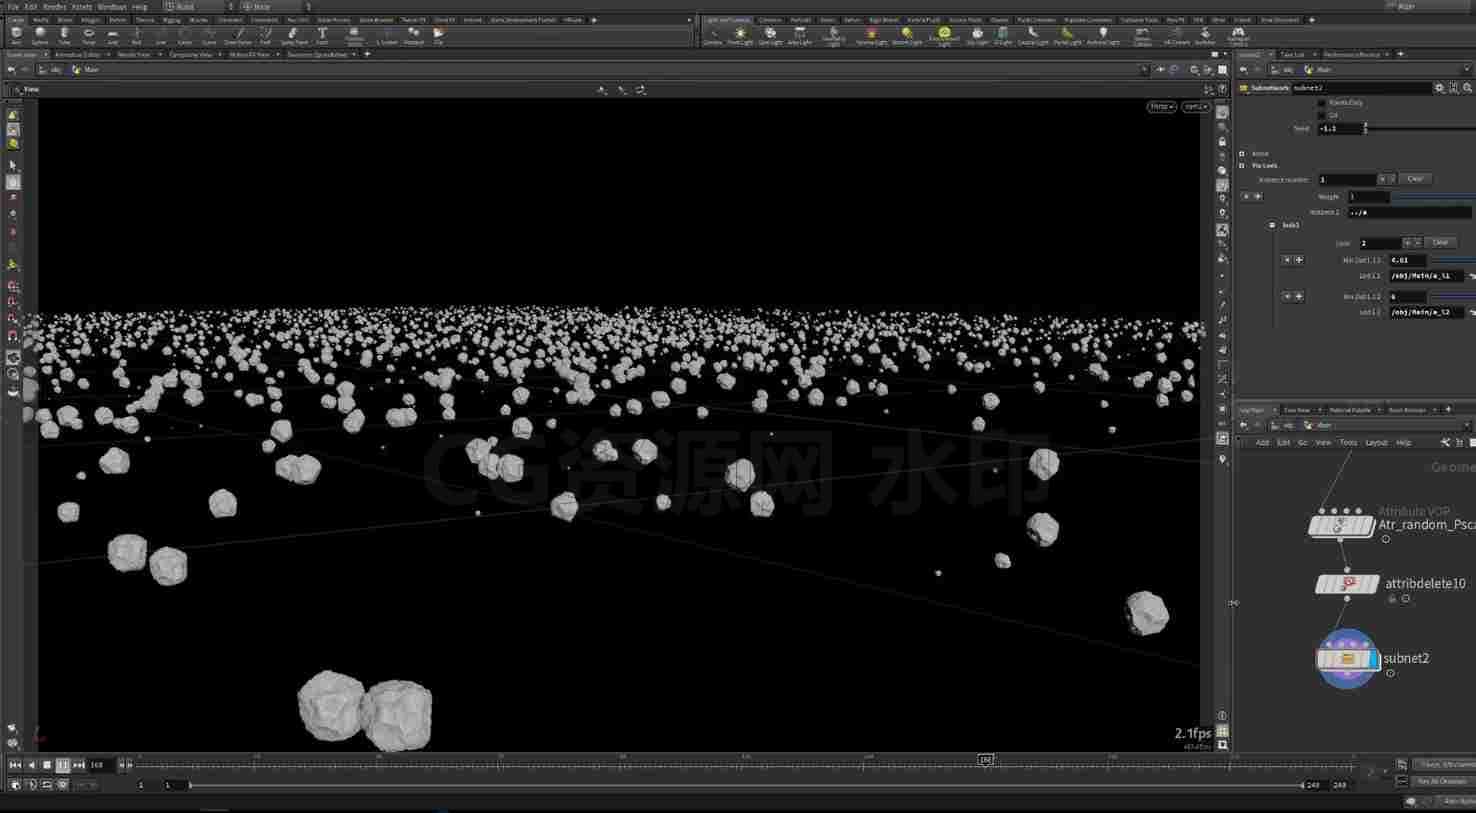Open the network editor Layout menu
The image size is (1476, 813).
pos(1376,442)
